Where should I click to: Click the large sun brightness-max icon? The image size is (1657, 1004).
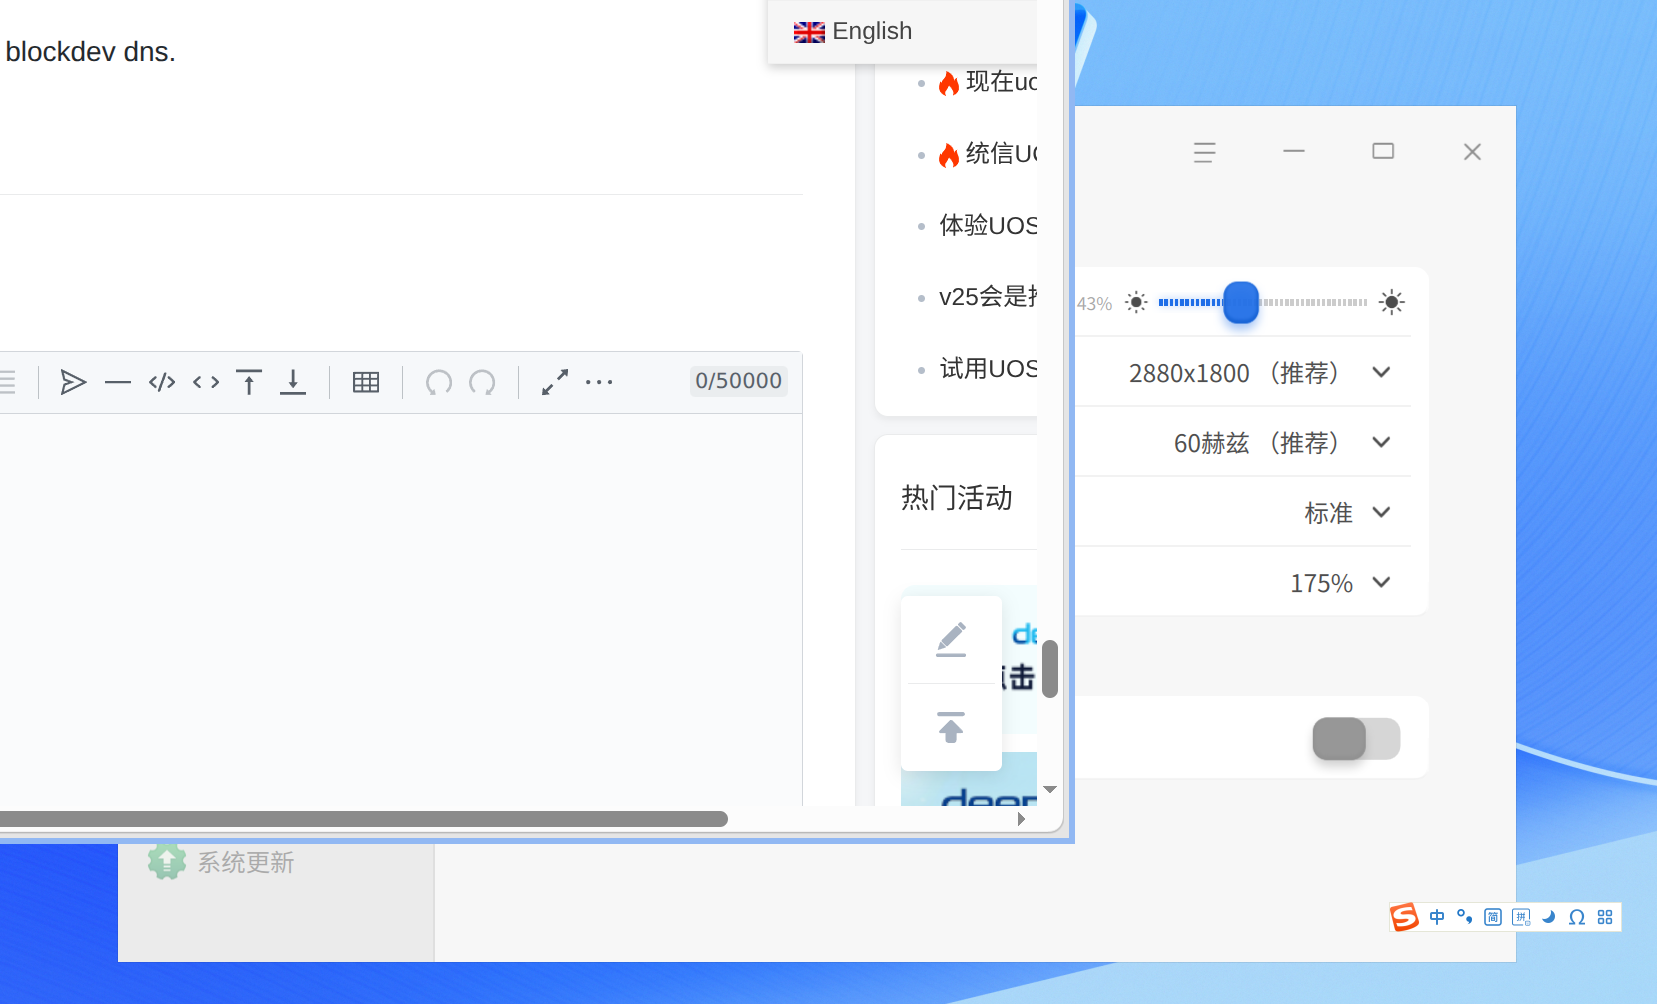click(x=1392, y=302)
